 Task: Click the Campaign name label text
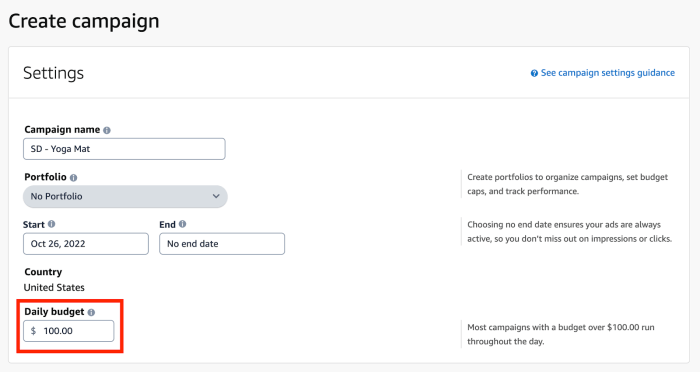click(x=62, y=130)
